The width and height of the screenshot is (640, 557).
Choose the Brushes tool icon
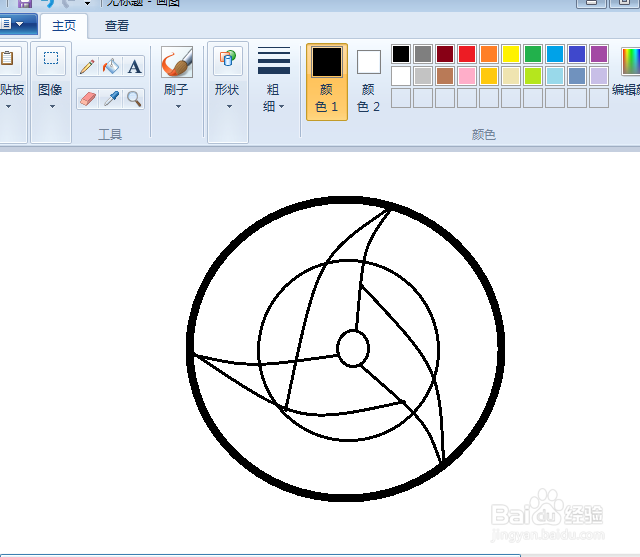coord(176,62)
